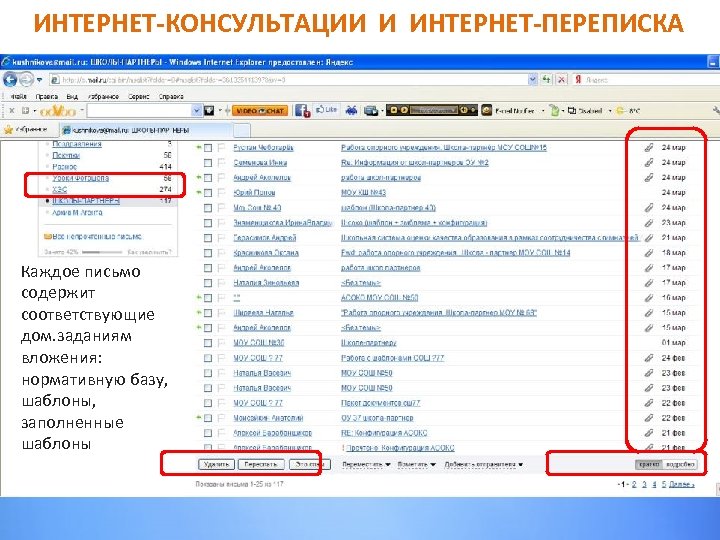
Task: Click the Переслать button
Action: 261,465
